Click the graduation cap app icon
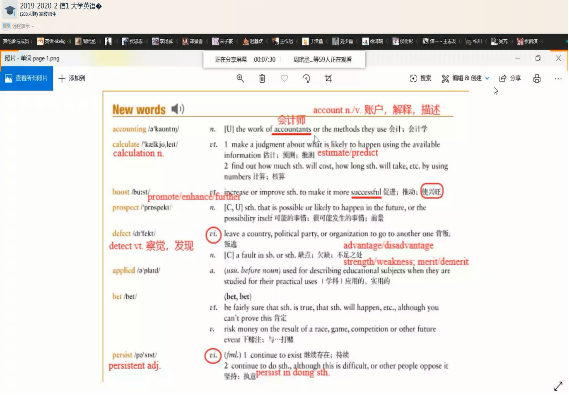 point(10,10)
